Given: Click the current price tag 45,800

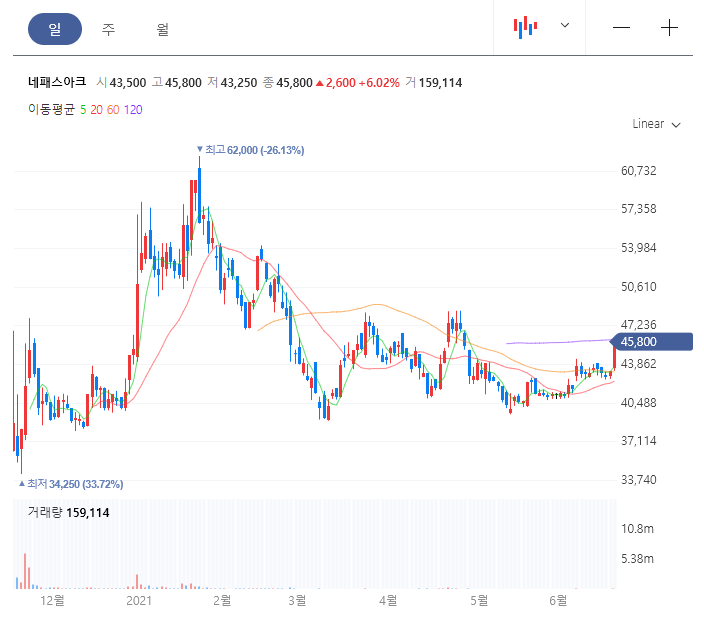Looking at the screenshot, I should click(x=652, y=342).
